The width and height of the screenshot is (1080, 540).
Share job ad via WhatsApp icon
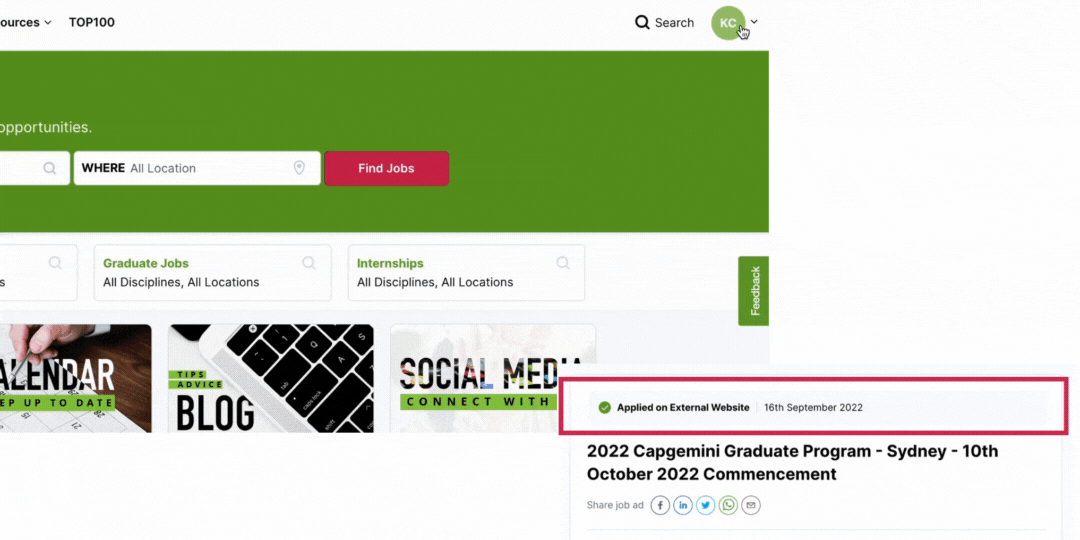[728, 506]
